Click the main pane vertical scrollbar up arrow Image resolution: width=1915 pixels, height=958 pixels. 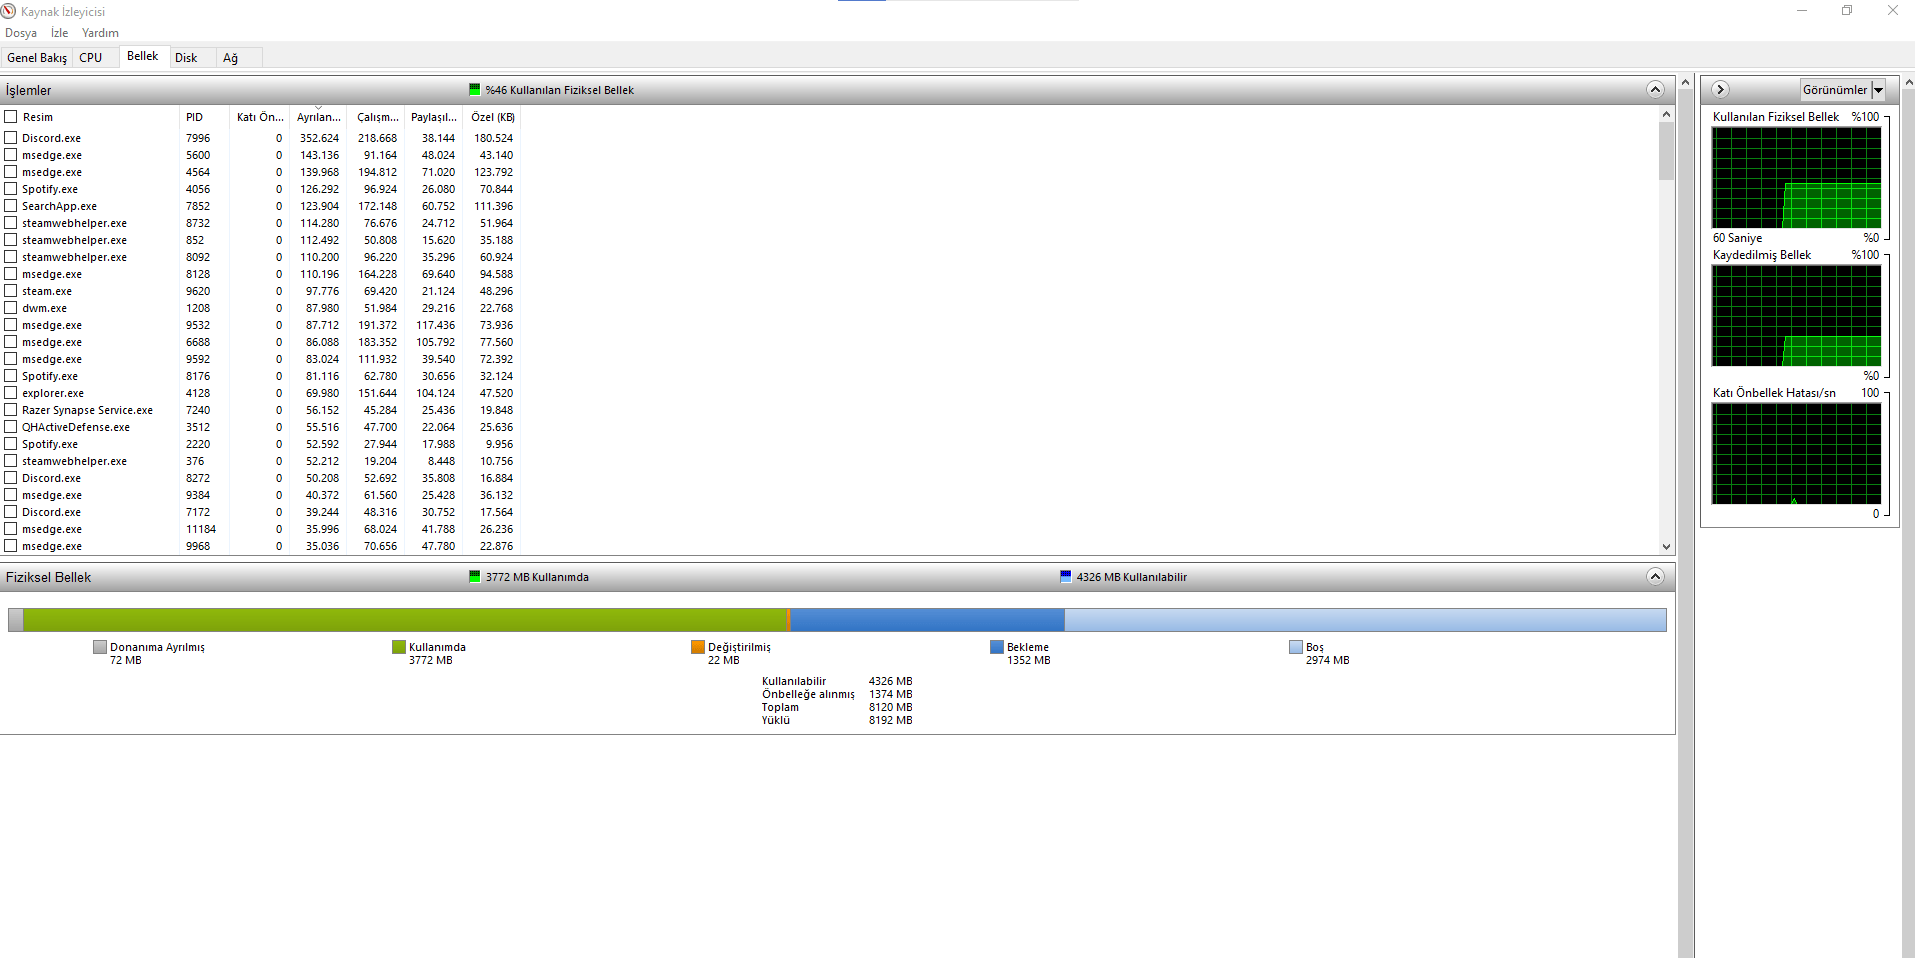pyautogui.click(x=1686, y=82)
